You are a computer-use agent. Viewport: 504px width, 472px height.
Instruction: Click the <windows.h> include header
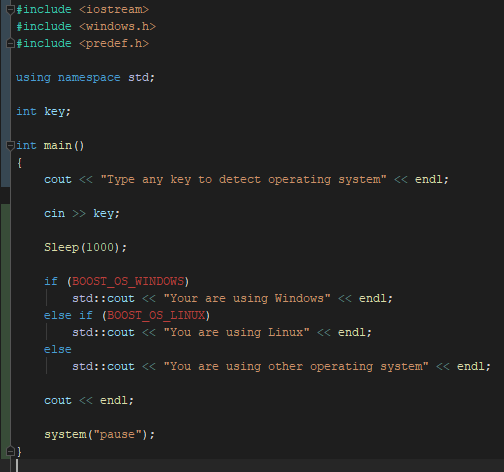(x=117, y=26)
